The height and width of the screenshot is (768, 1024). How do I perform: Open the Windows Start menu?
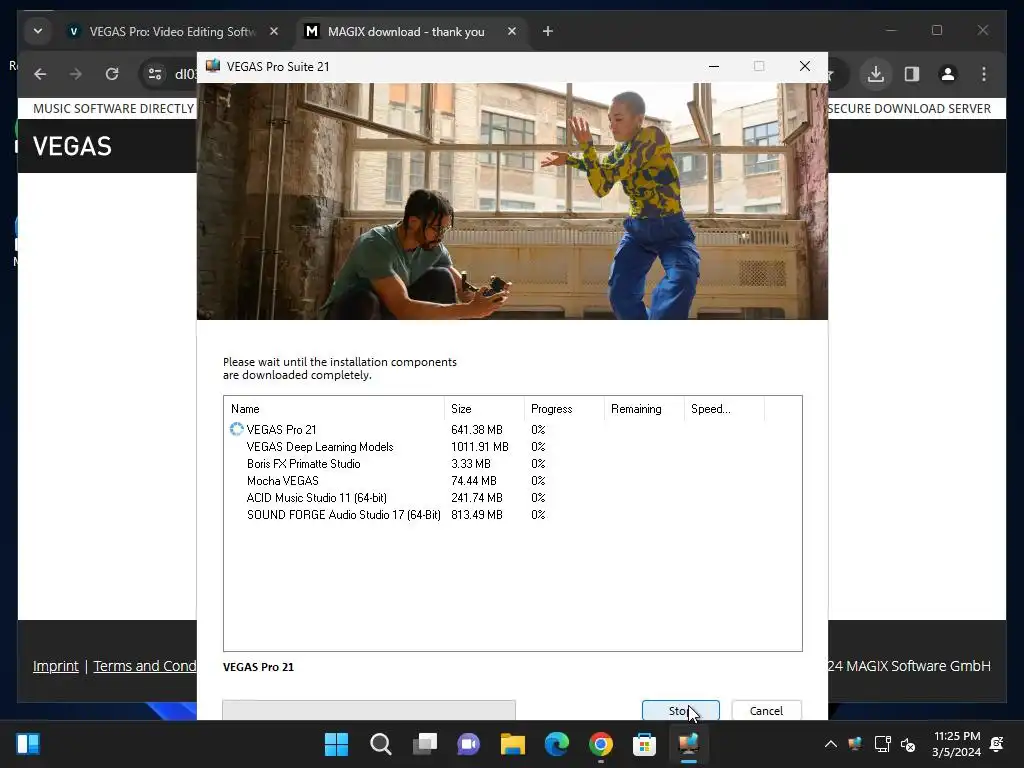click(336, 744)
